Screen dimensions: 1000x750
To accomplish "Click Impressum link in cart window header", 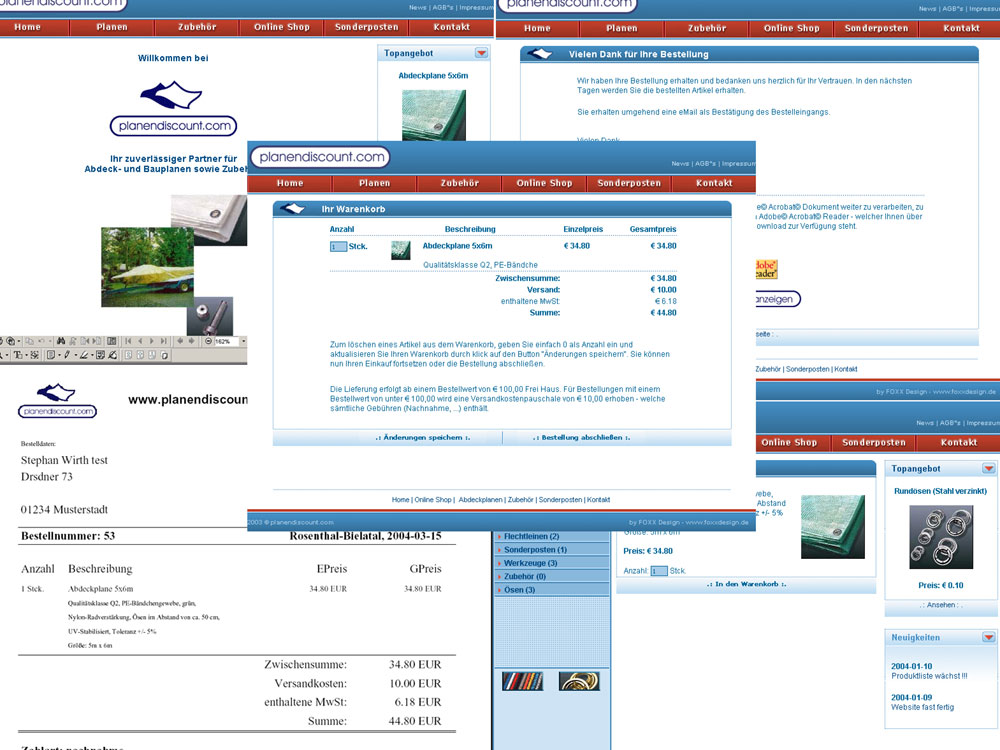I will pos(739,163).
